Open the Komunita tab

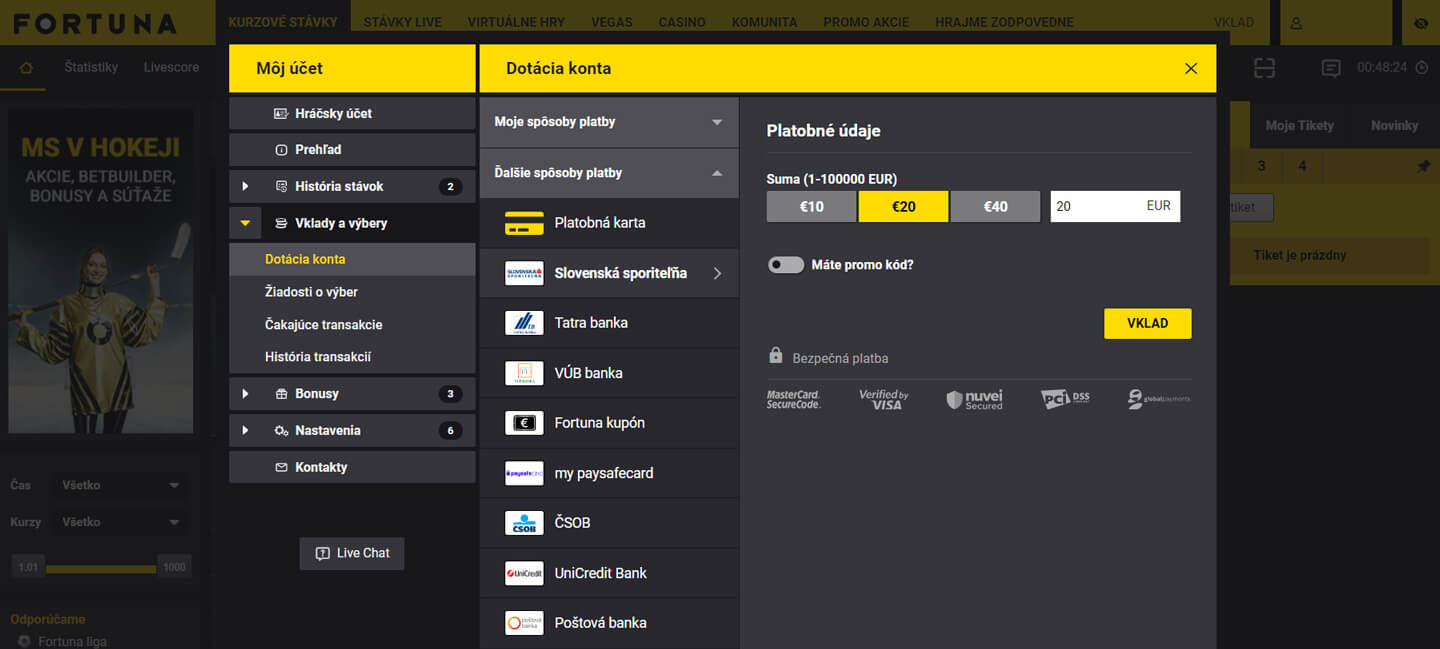point(764,22)
